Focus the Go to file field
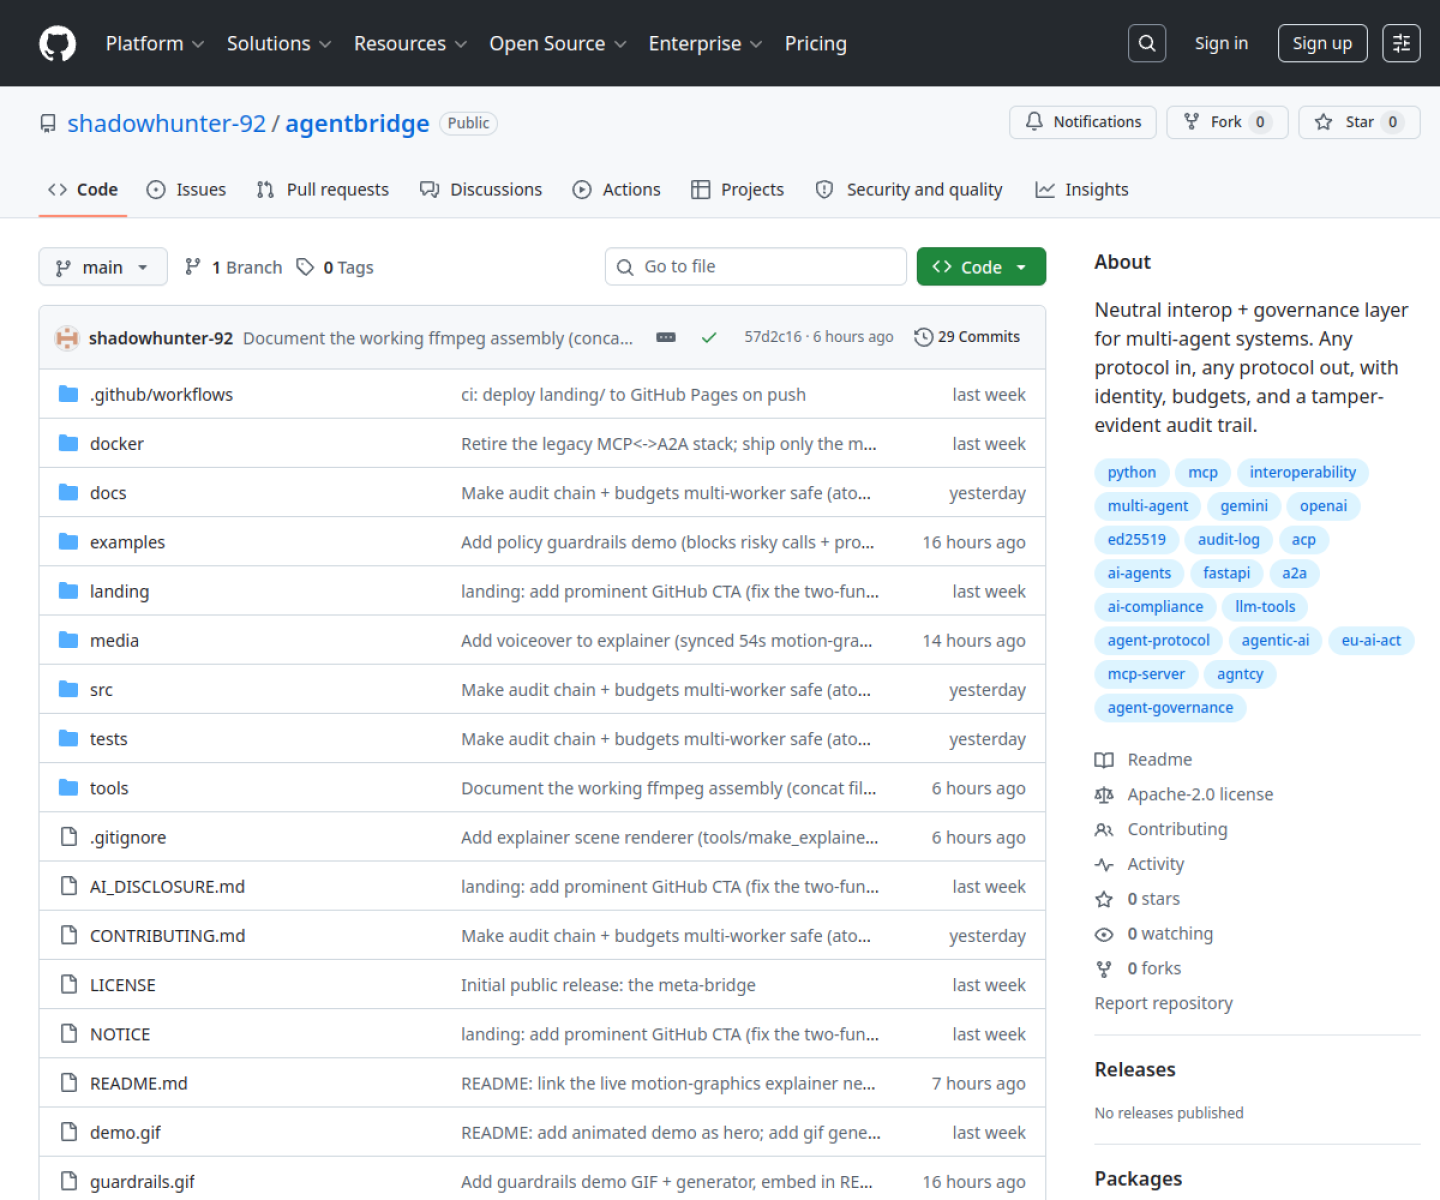 click(x=756, y=266)
